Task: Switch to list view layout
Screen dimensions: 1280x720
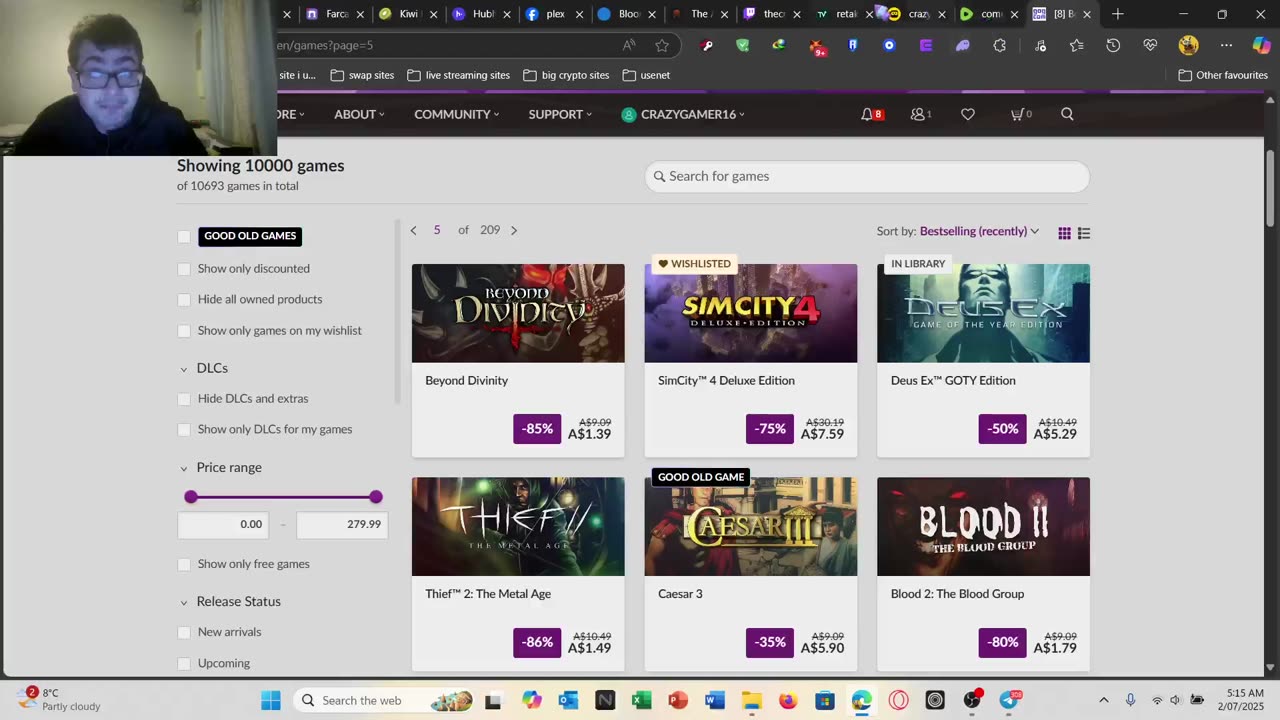Action: pos(1084,233)
